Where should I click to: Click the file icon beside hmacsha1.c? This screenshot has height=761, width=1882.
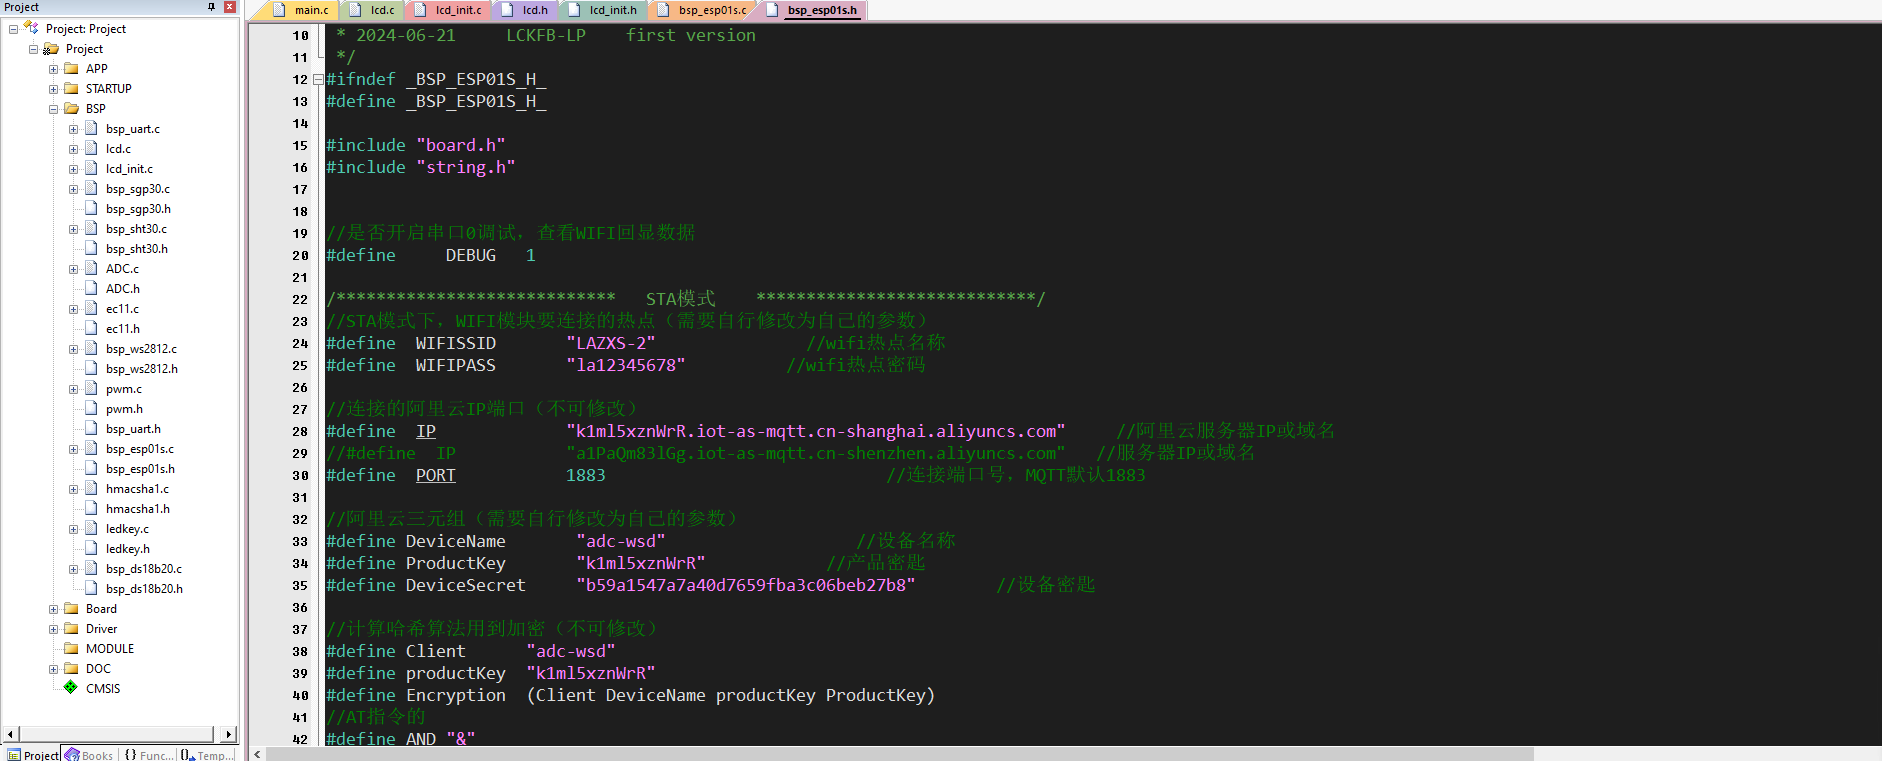click(x=91, y=489)
